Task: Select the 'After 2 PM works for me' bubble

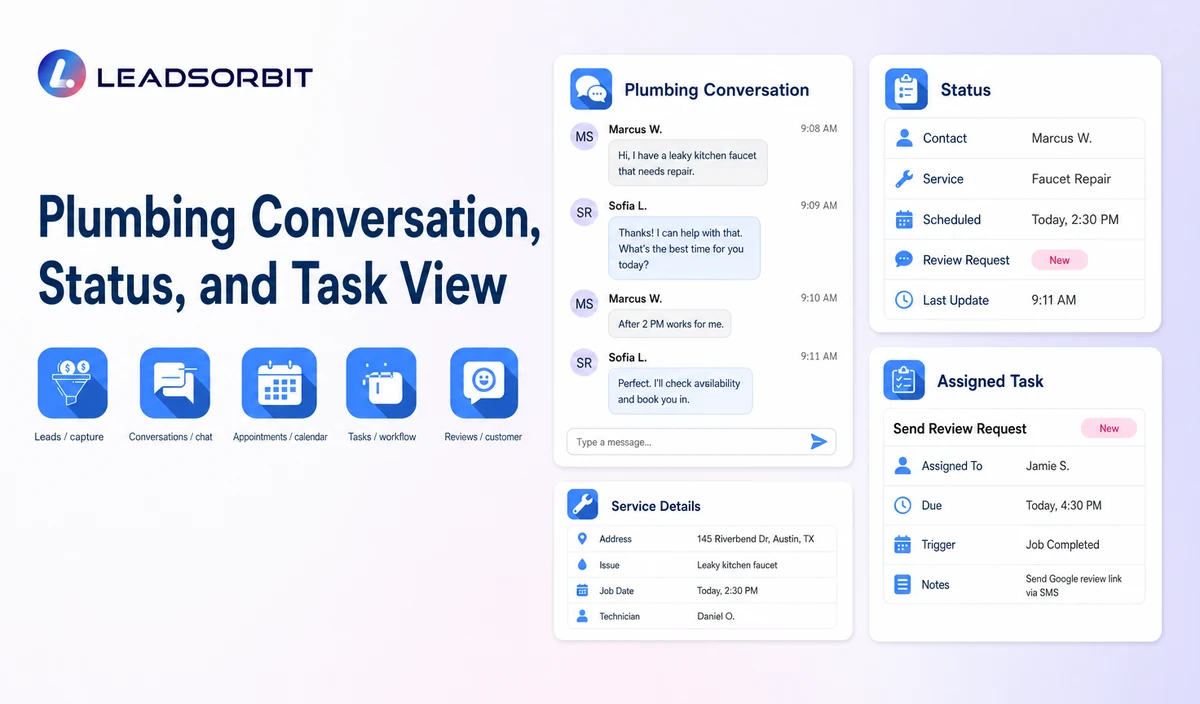Action: pyautogui.click(x=670, y=323)
